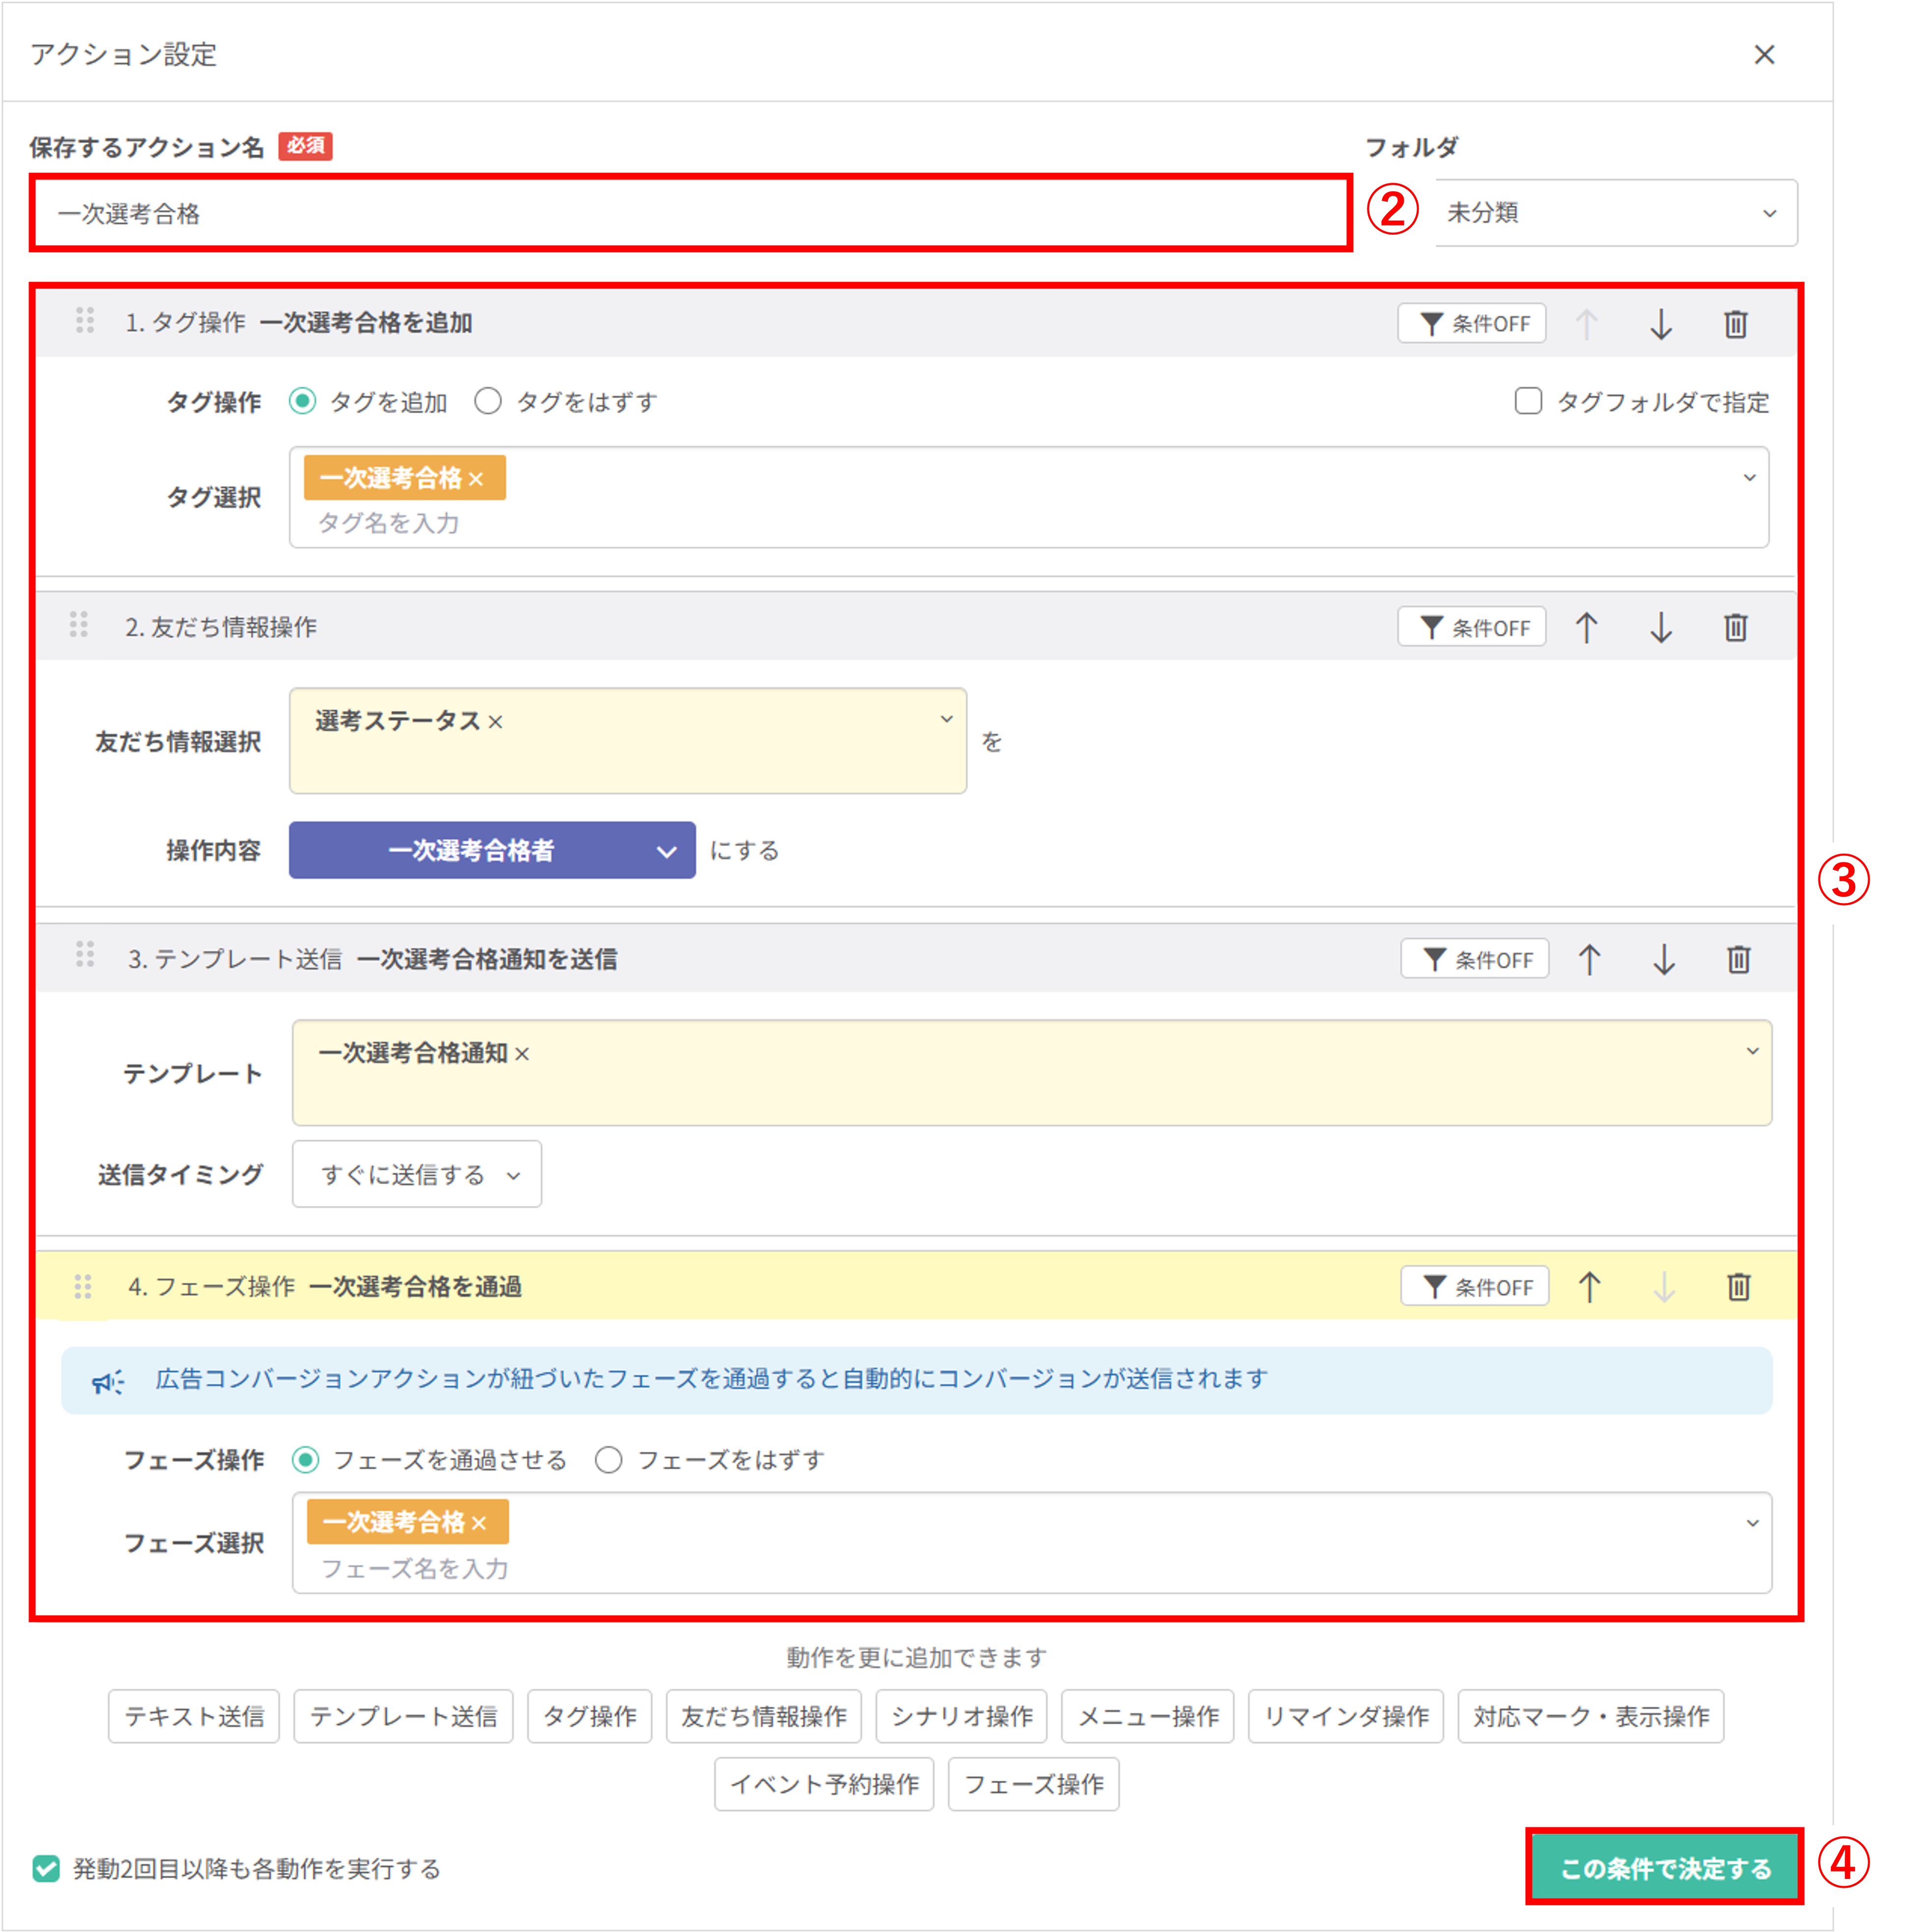The width and height of the screenshot is (1905, 1932).
Task: Delete the フェーズ操作 action row
Action: click(1738, 1287)
